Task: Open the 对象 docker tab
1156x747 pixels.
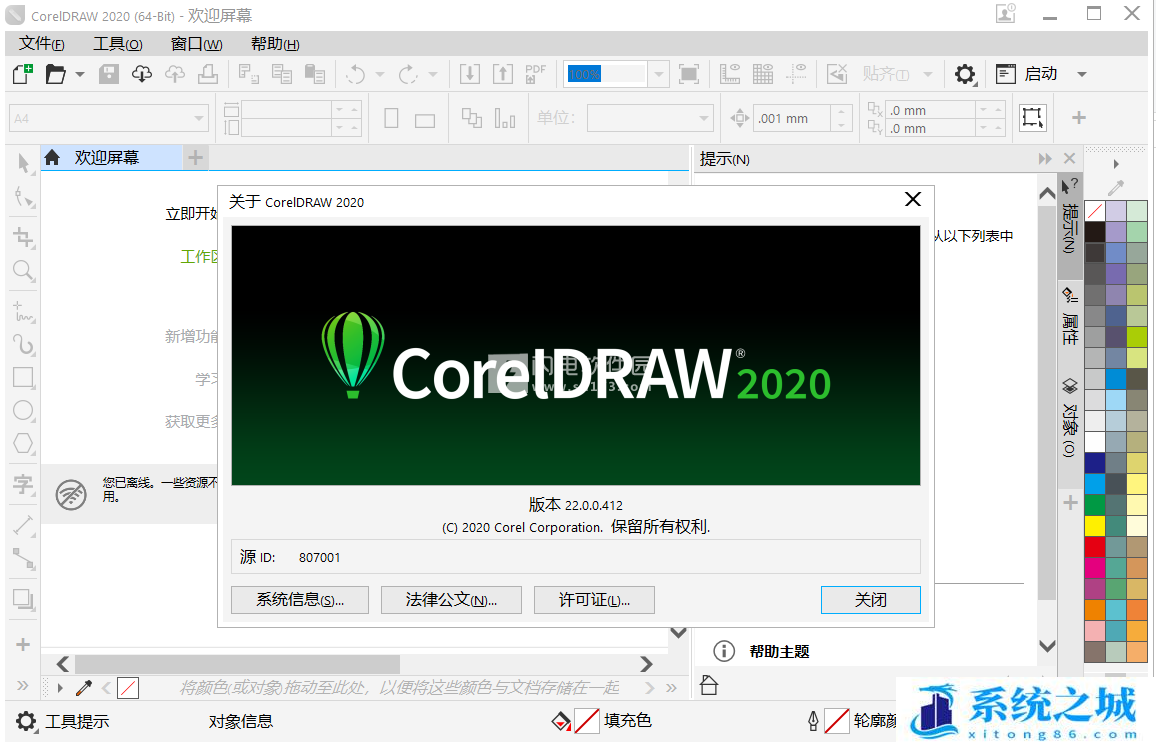Action: click(x=1070, y=419)
